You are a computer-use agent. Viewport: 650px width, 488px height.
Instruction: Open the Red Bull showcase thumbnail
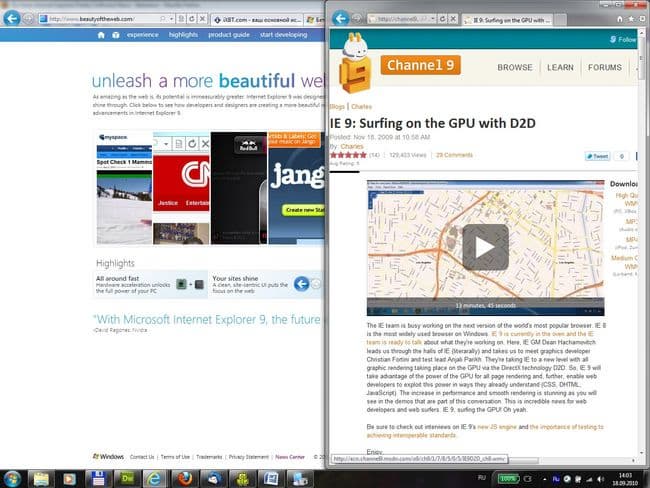coord(239,188)
